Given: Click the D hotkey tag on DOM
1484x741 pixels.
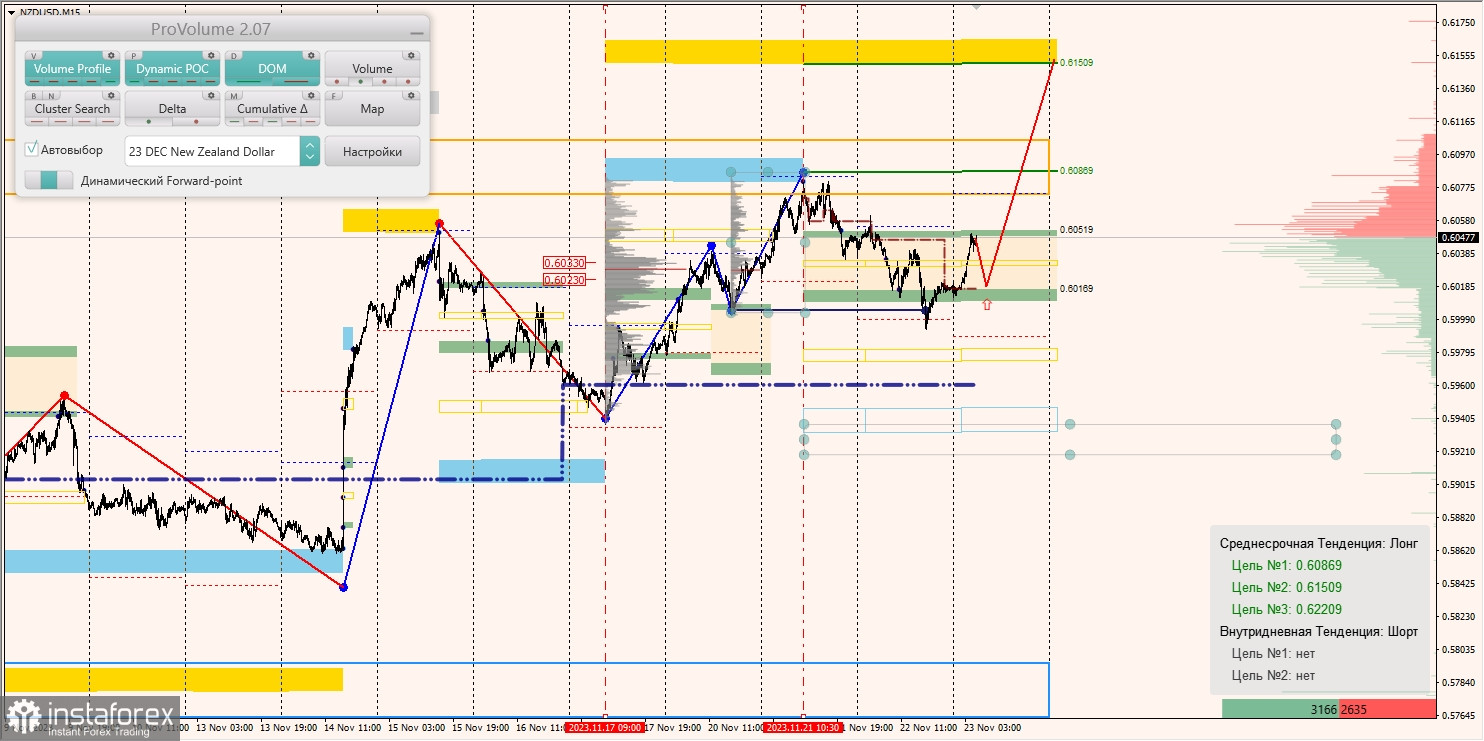Looking at the screenshot, I should click(x=235, y=56).
